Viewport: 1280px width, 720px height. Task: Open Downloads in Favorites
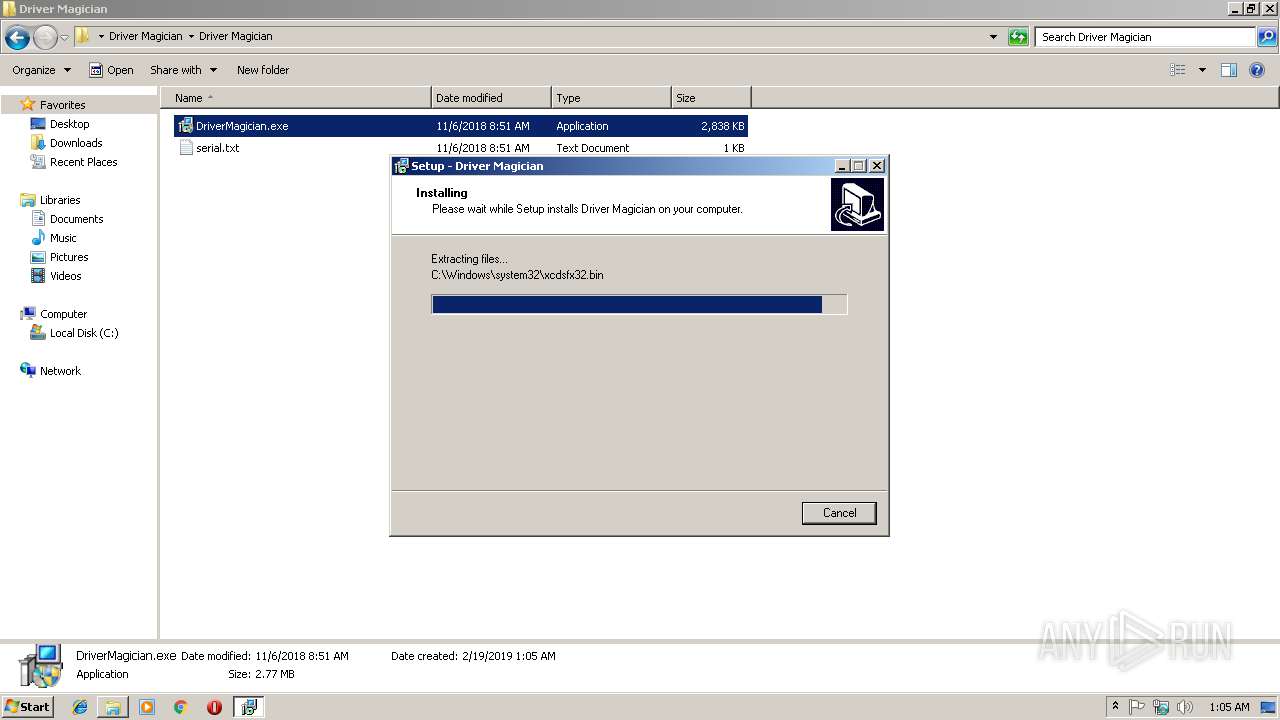coord(67,143)
